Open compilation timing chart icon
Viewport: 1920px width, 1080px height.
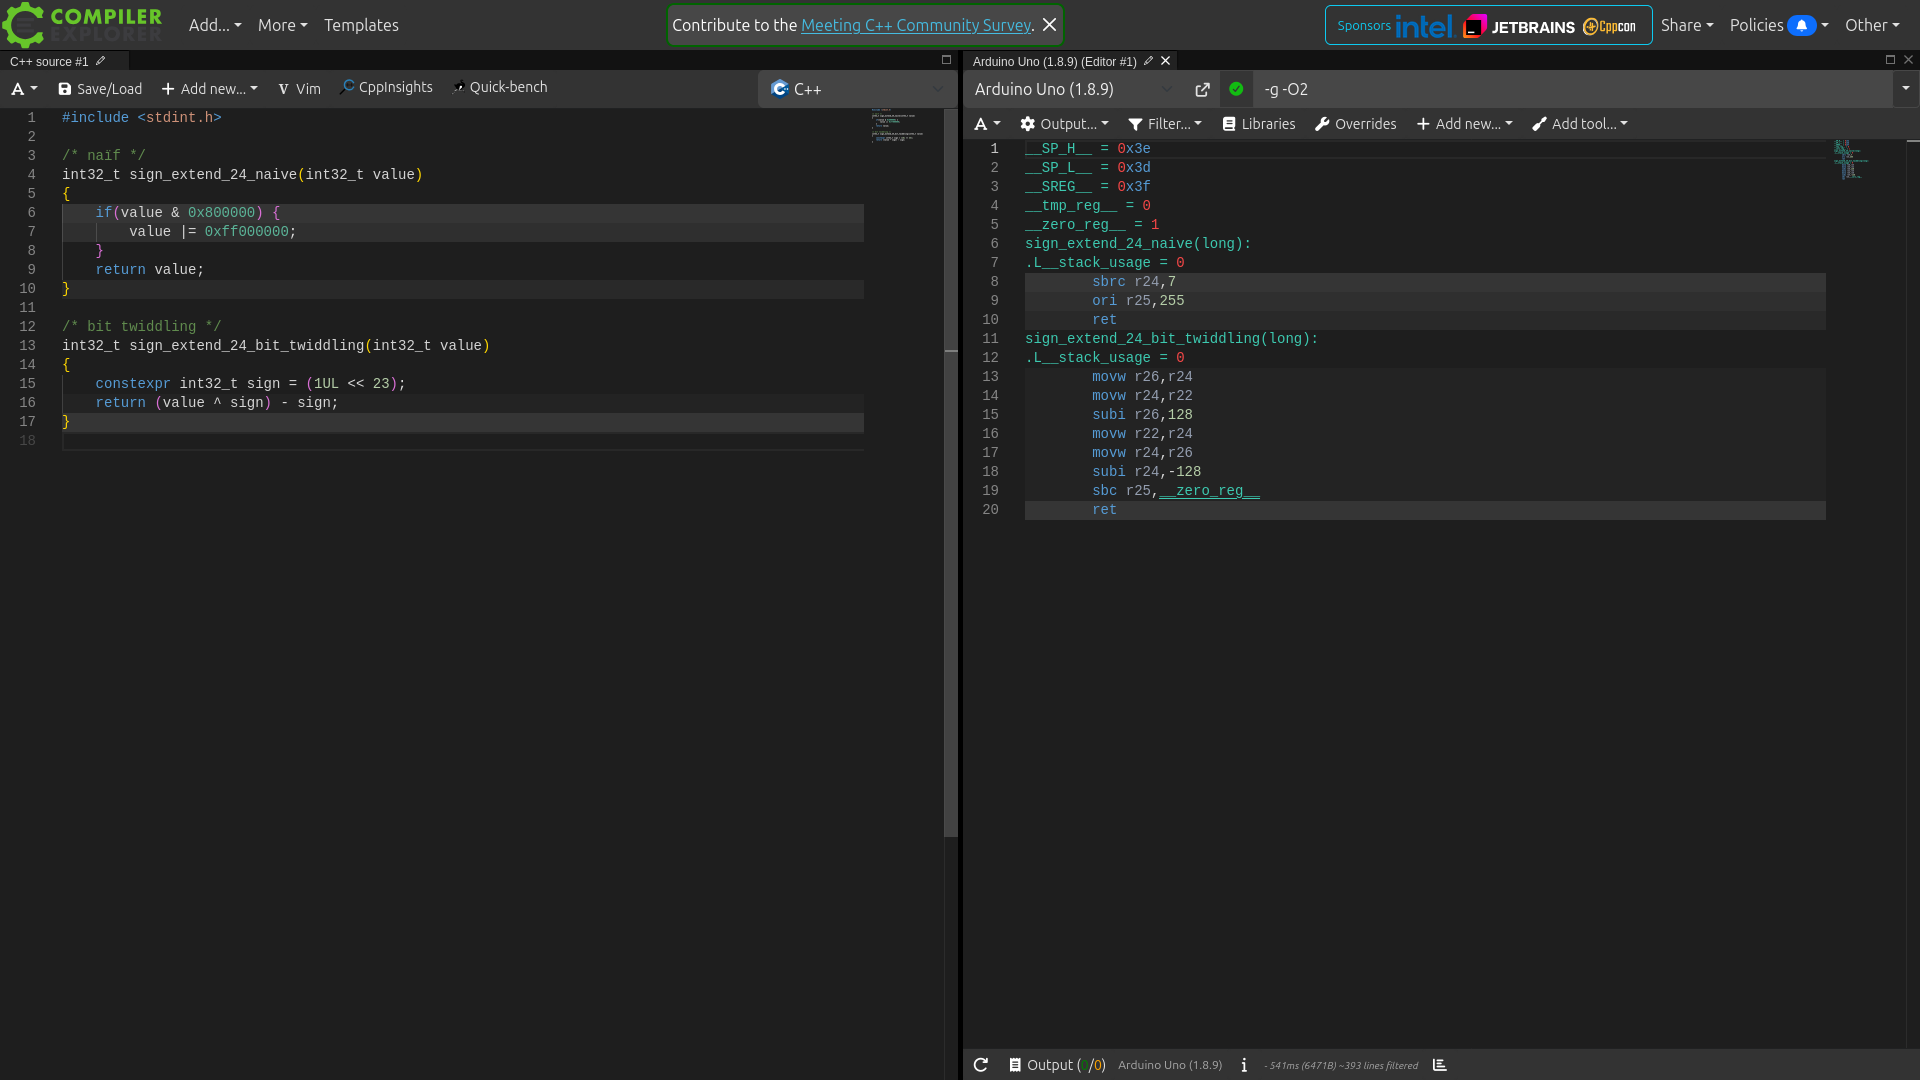pos(1440,1065)
